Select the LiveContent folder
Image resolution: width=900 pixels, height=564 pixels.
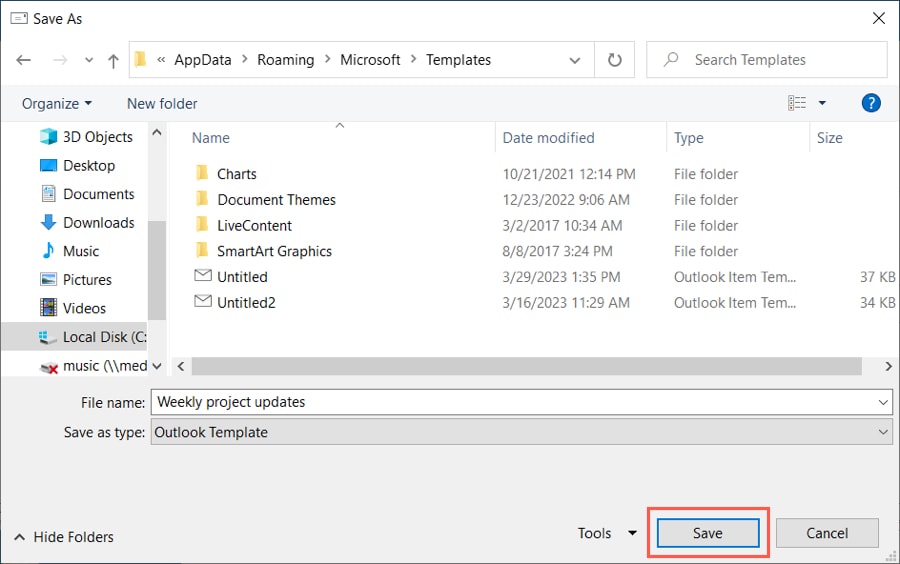pos(254,226)
